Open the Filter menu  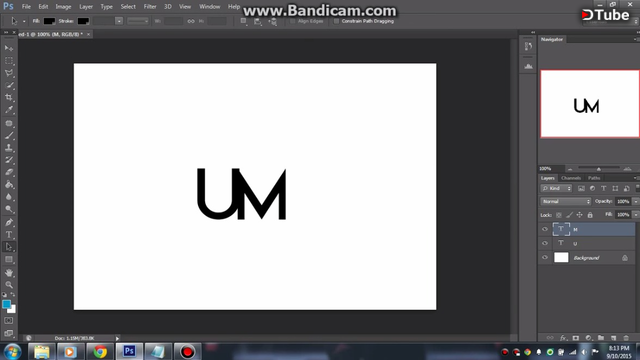pos(150,7)
